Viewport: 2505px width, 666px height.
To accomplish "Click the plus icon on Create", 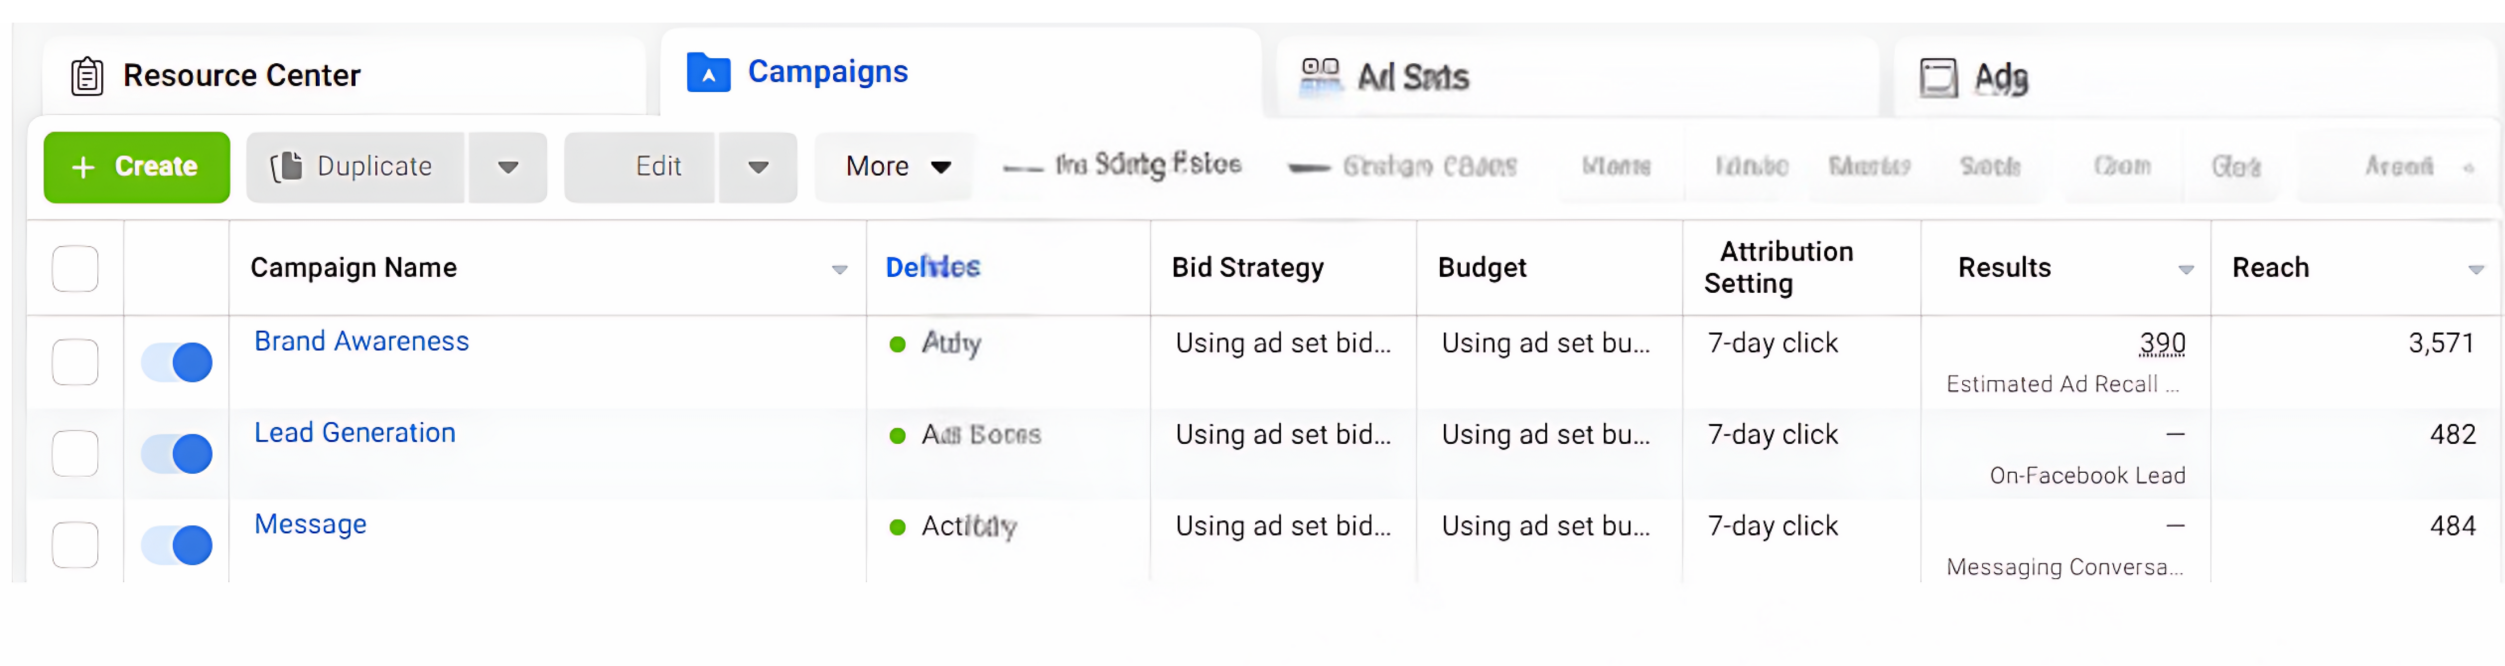I will [x=84, y=167].
